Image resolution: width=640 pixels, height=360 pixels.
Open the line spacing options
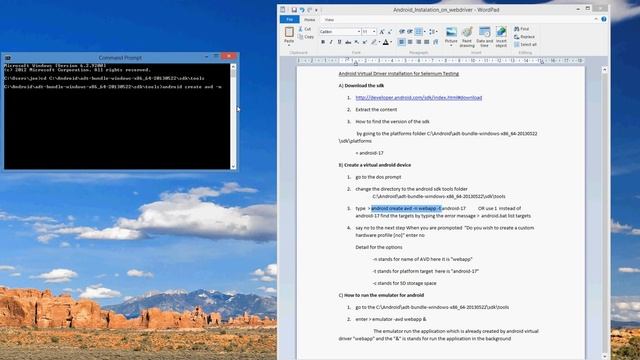point(433,31)
